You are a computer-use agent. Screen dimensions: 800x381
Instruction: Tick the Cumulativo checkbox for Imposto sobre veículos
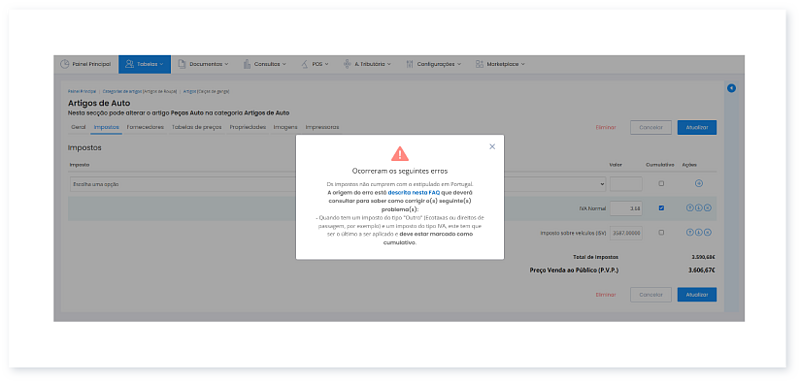coord(661,233)
